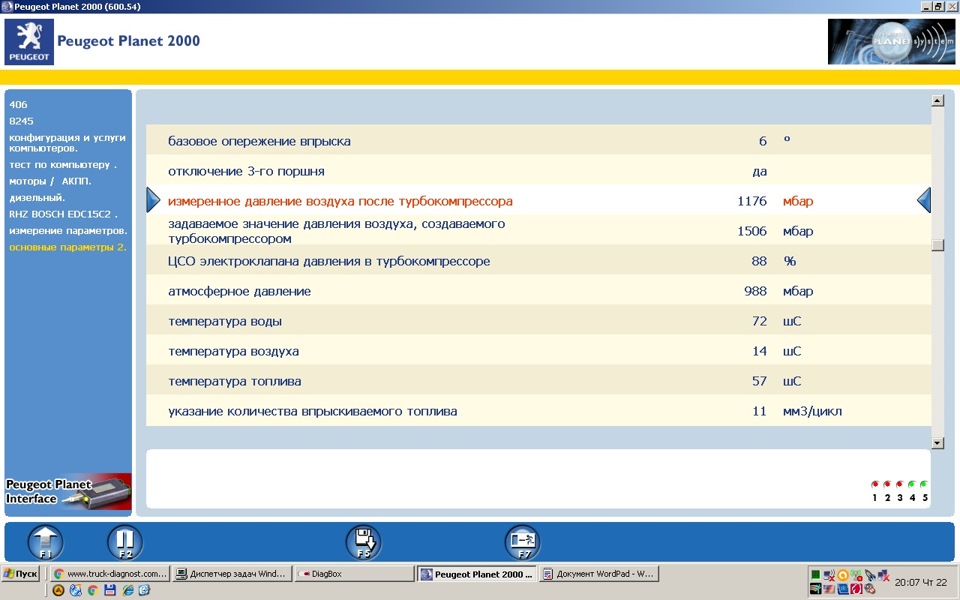Switch to www.truck-diagnost.com Chrome taskbar window
Screen dimensions: 960x600
pyautogui.click(x=110, y=574)
